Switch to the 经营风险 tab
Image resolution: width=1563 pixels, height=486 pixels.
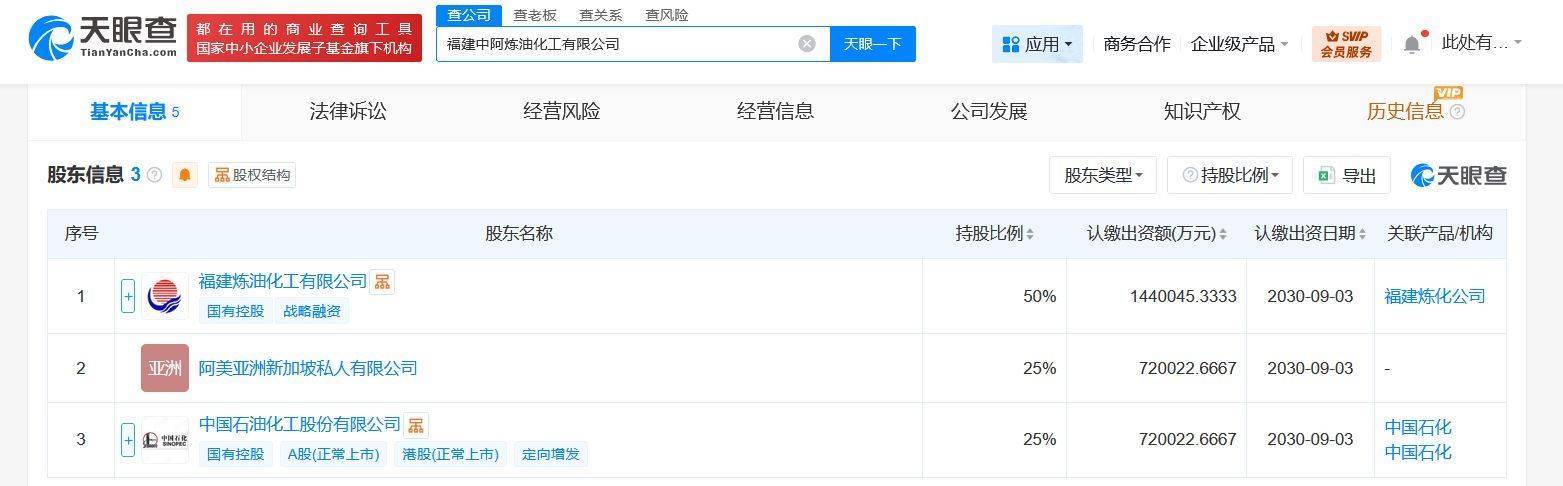562,112
